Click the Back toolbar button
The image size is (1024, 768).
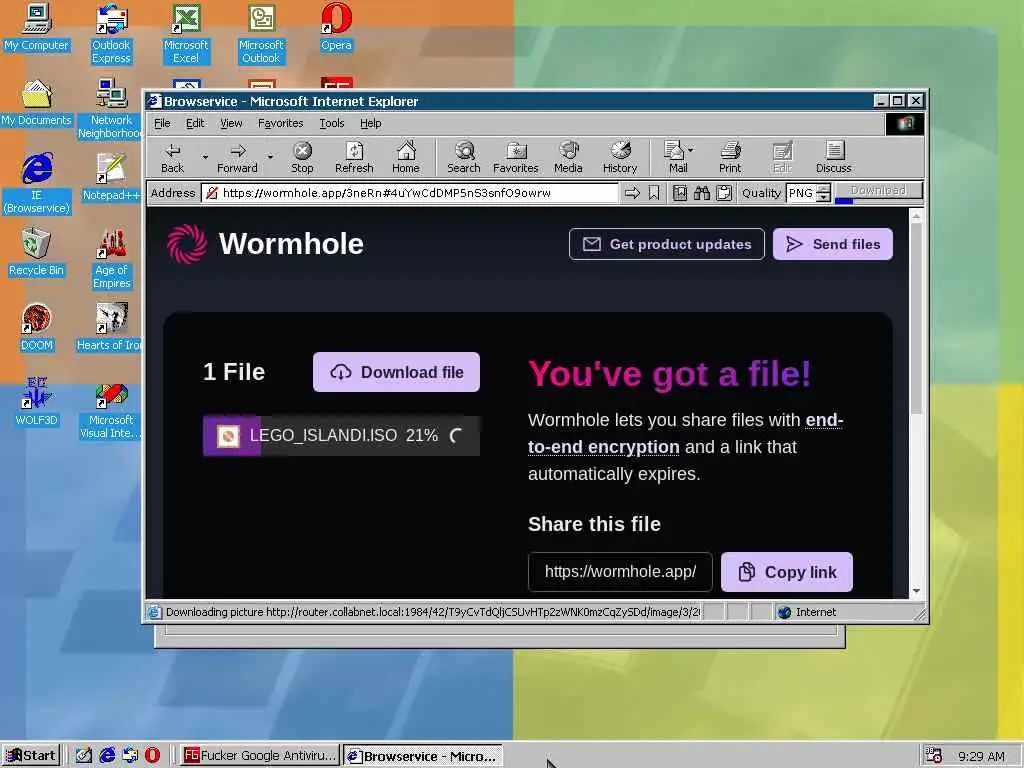[172, 158]
